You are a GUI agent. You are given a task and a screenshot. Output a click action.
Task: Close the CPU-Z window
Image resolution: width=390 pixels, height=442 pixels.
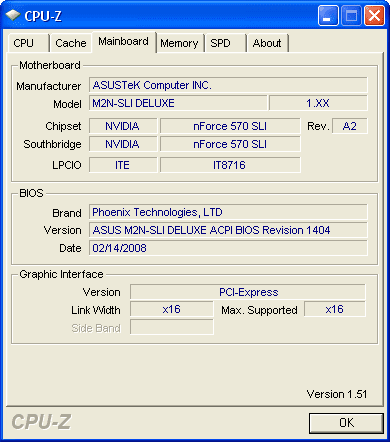(374, 16)
